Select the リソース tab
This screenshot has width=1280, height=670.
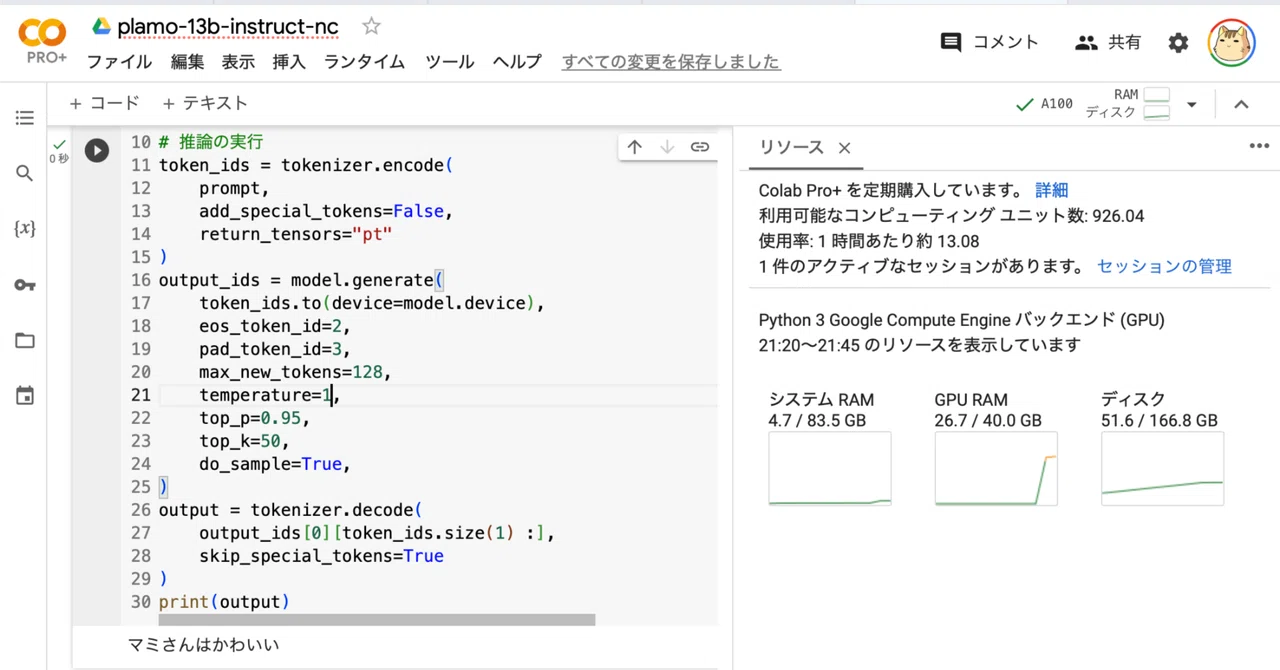[791, 148]
